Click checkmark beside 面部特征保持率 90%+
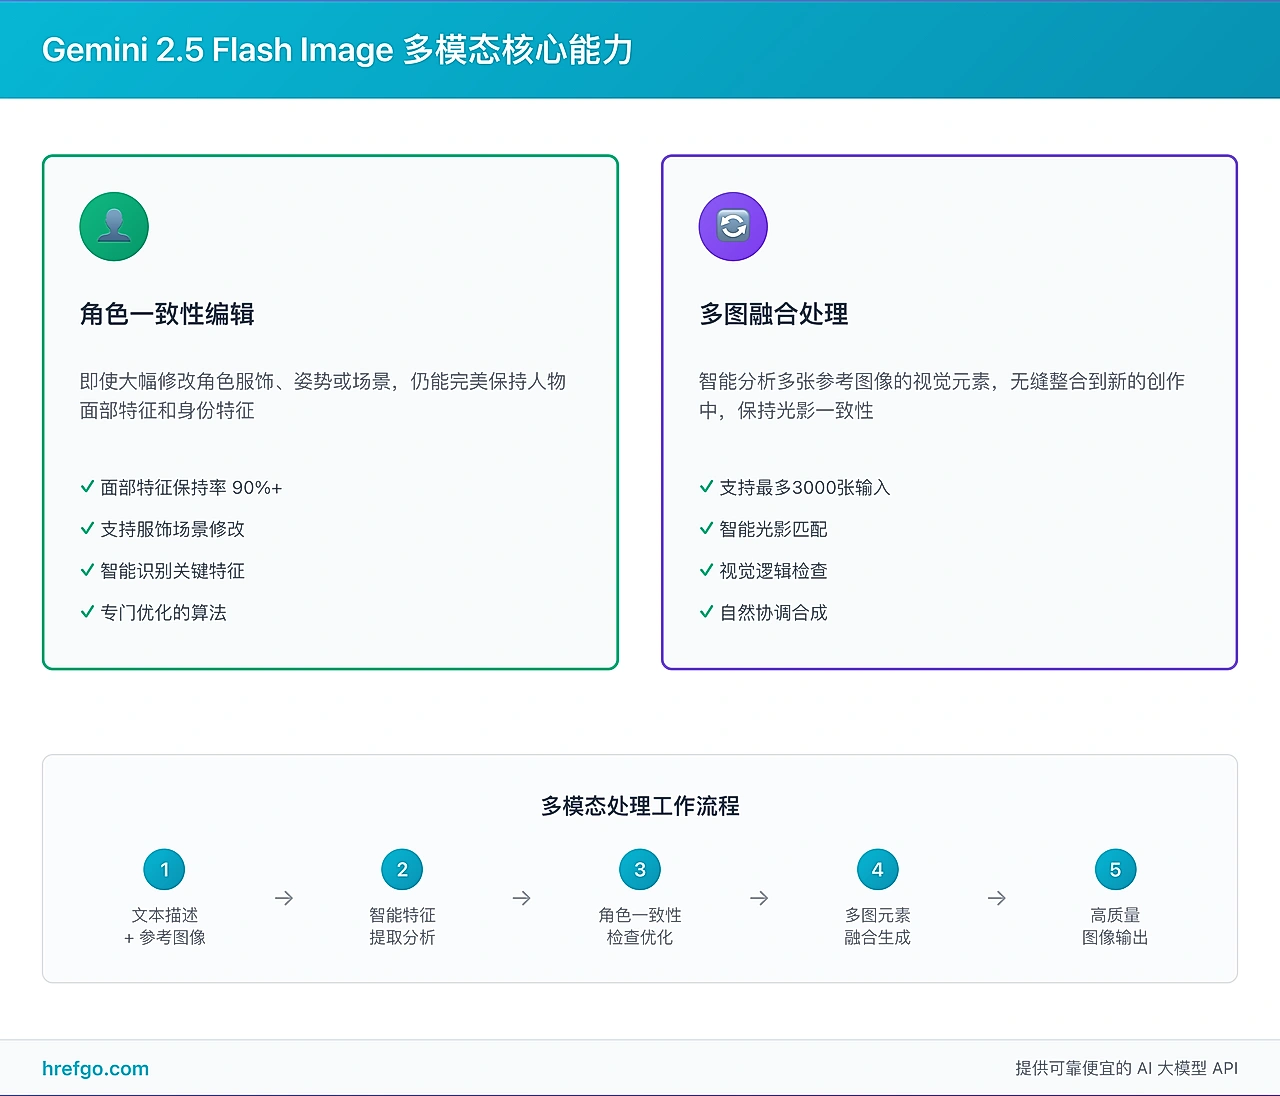The height and width of the screenshot is (1096, 1280). point(87,487)
